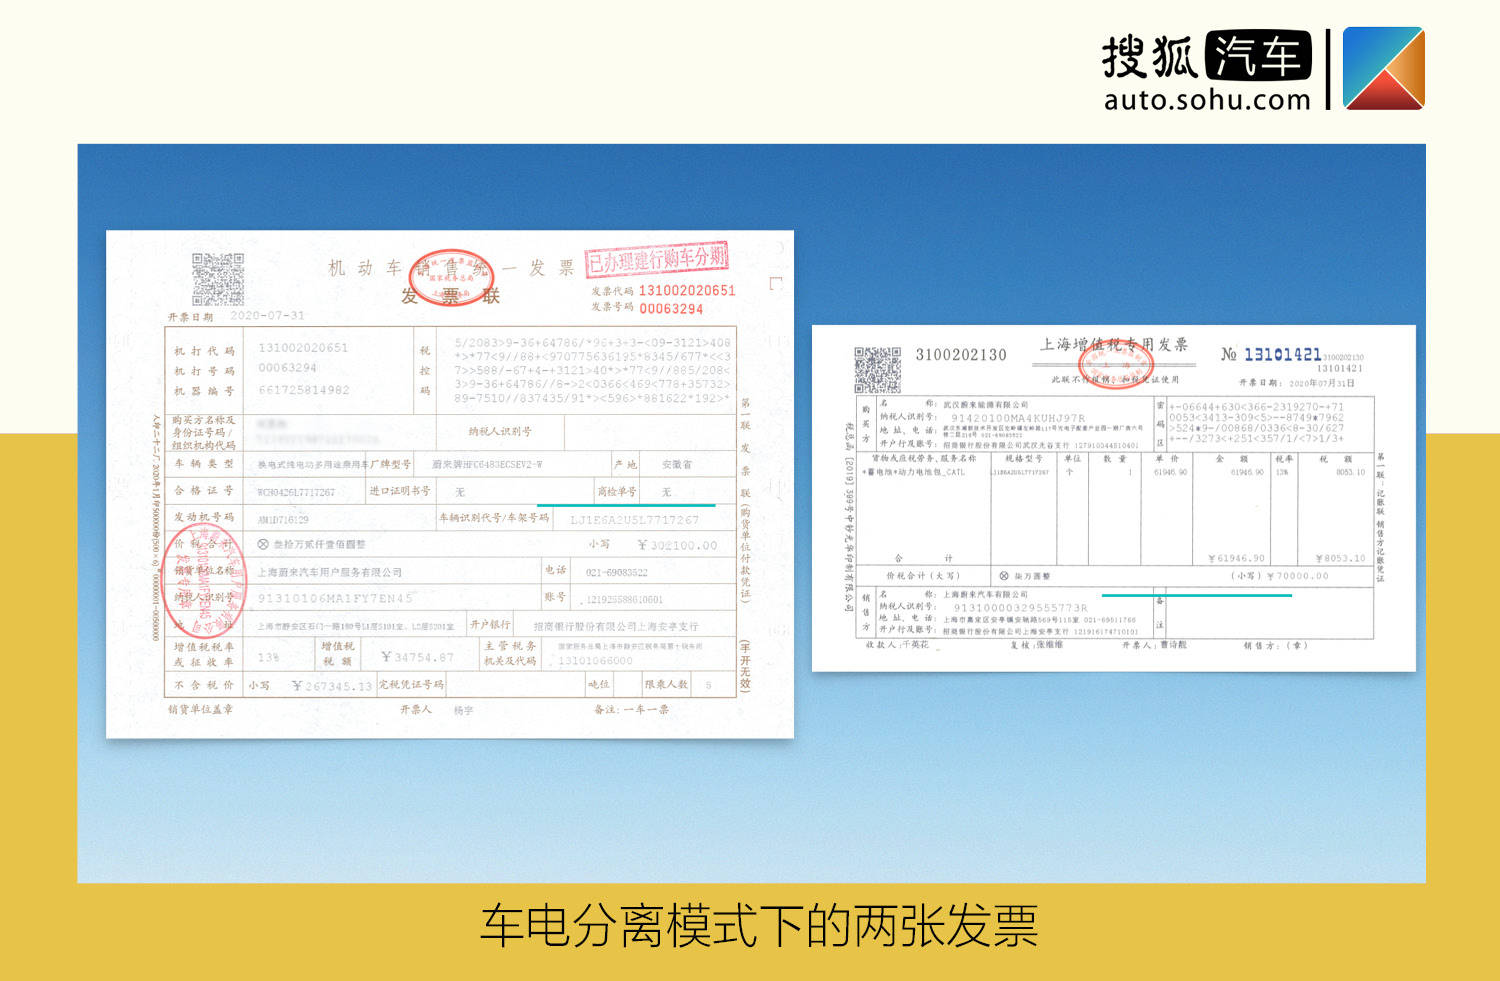
Task: Open the auto.sohu.com link
Action: 1207,99
